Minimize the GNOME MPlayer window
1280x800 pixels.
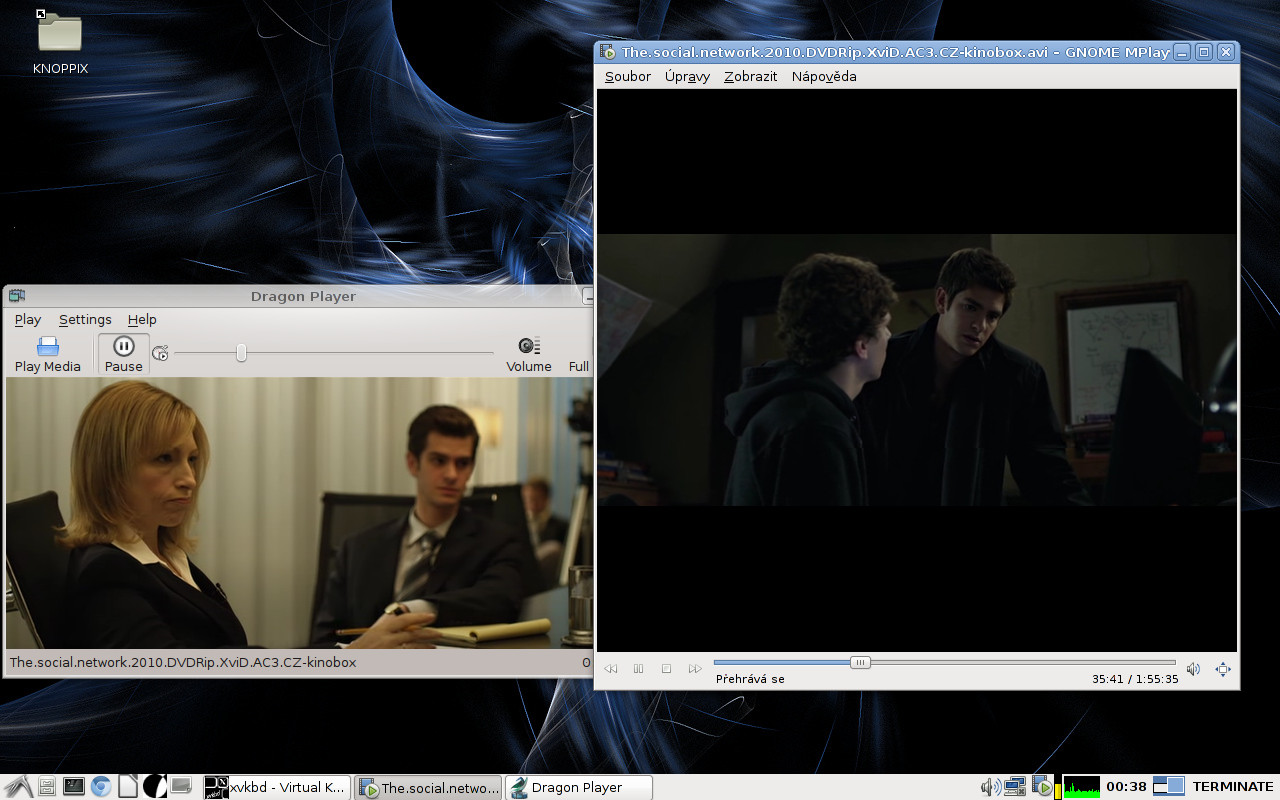click(1182, 52)
